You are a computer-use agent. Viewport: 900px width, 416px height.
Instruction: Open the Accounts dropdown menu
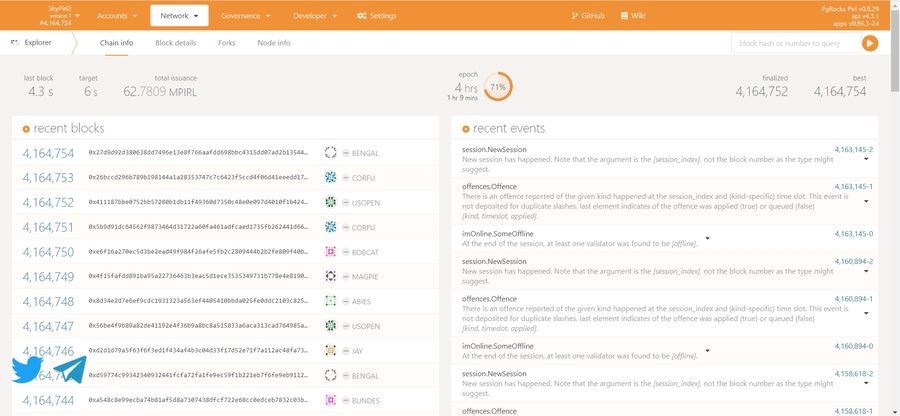point(117,16)
